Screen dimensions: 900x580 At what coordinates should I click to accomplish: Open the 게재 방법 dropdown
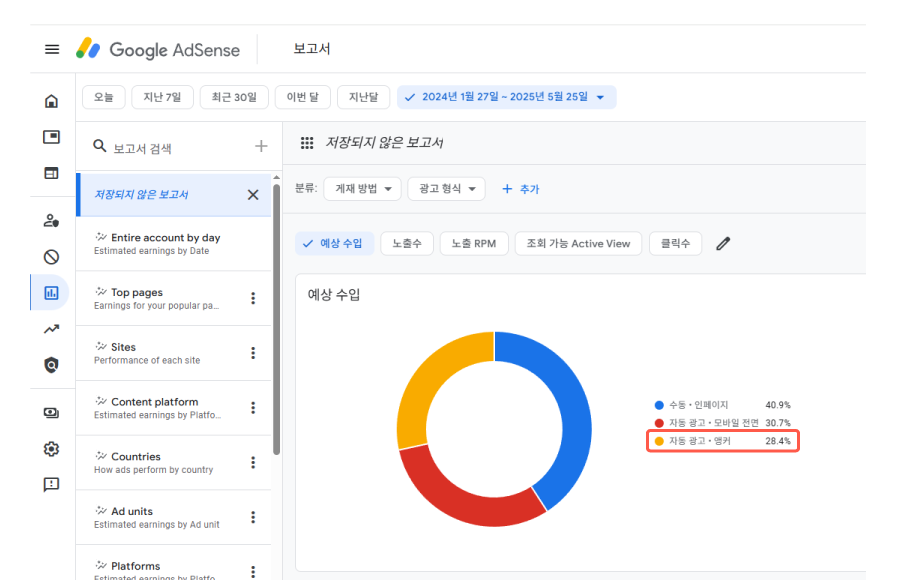362,188
